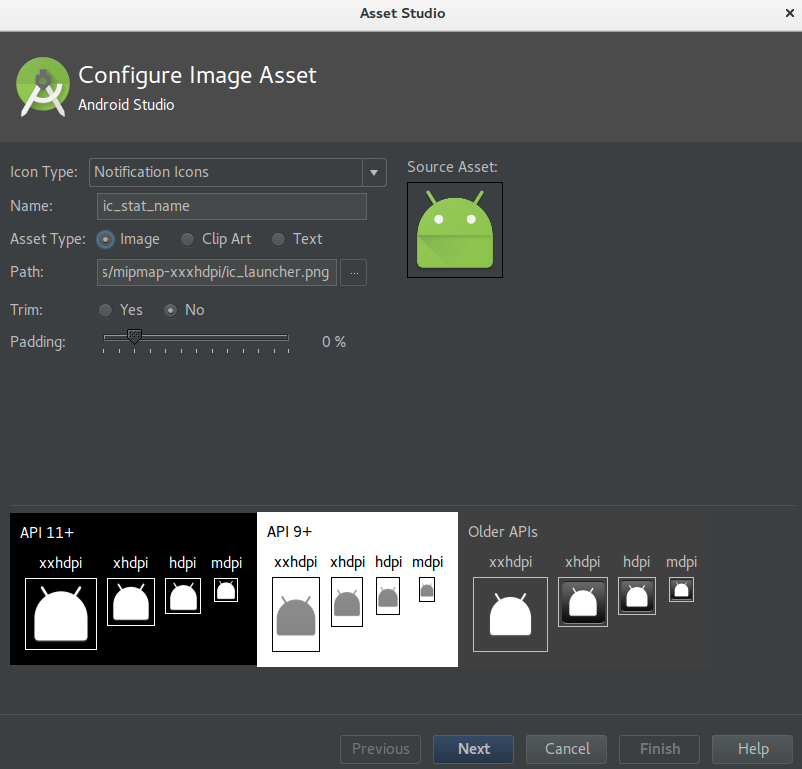Click the Source Asset Android robot preview
The width and height of the screenshot is (802, 769).
[455, 230]
